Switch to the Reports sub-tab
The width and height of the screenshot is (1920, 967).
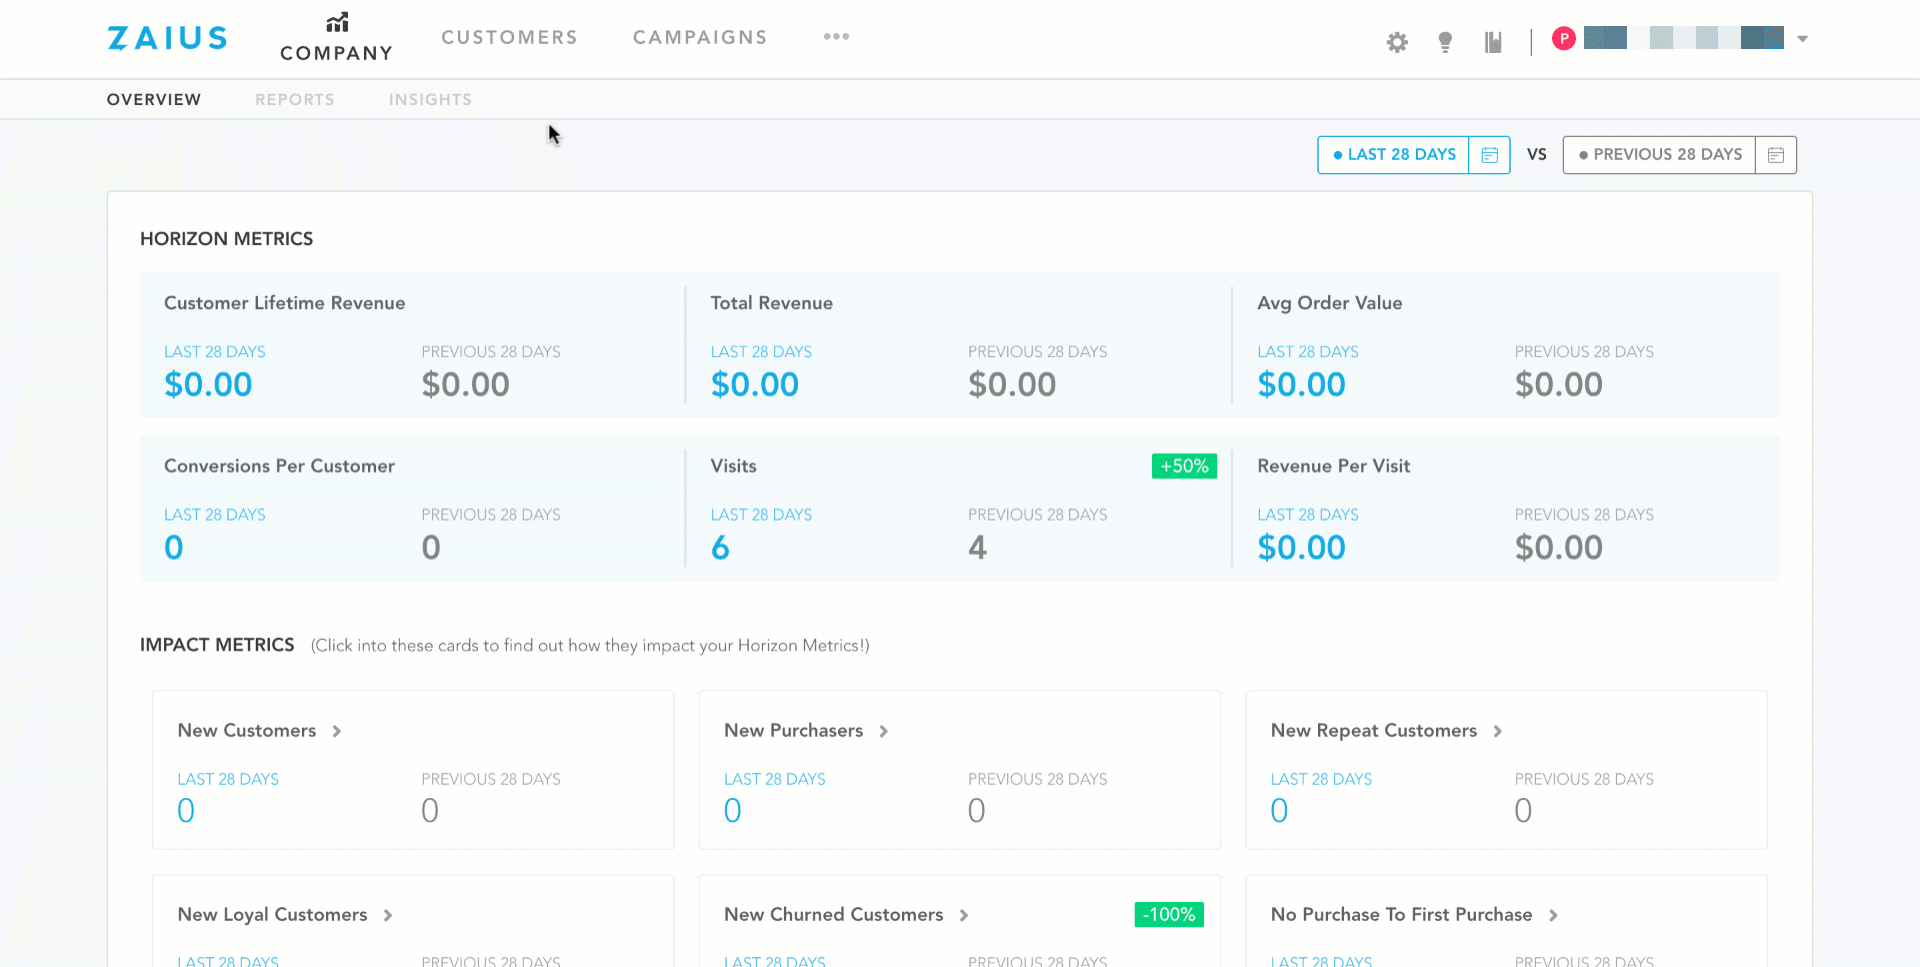point(295,99)
